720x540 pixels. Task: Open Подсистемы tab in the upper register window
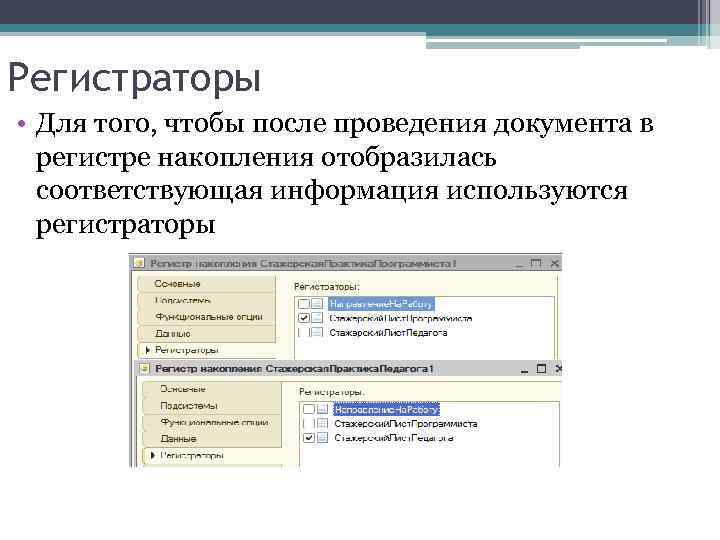207,300
